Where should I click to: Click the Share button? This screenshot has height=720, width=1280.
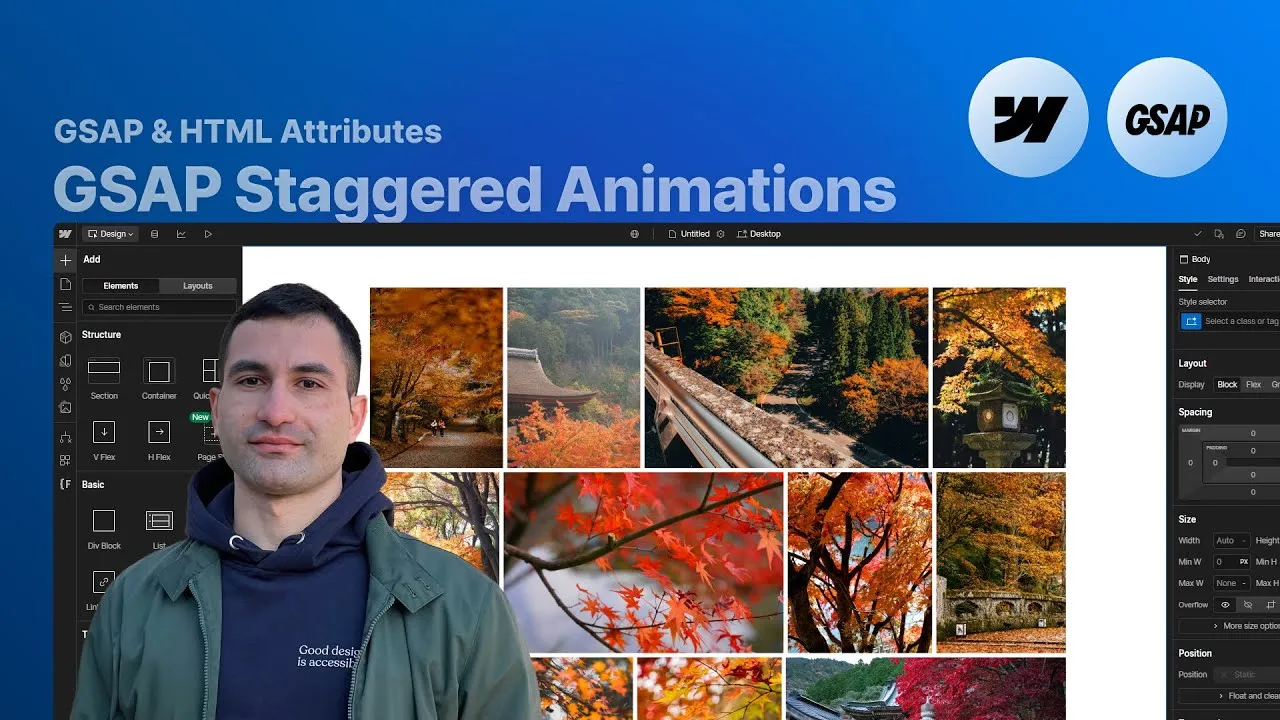tap(1268, 234)
